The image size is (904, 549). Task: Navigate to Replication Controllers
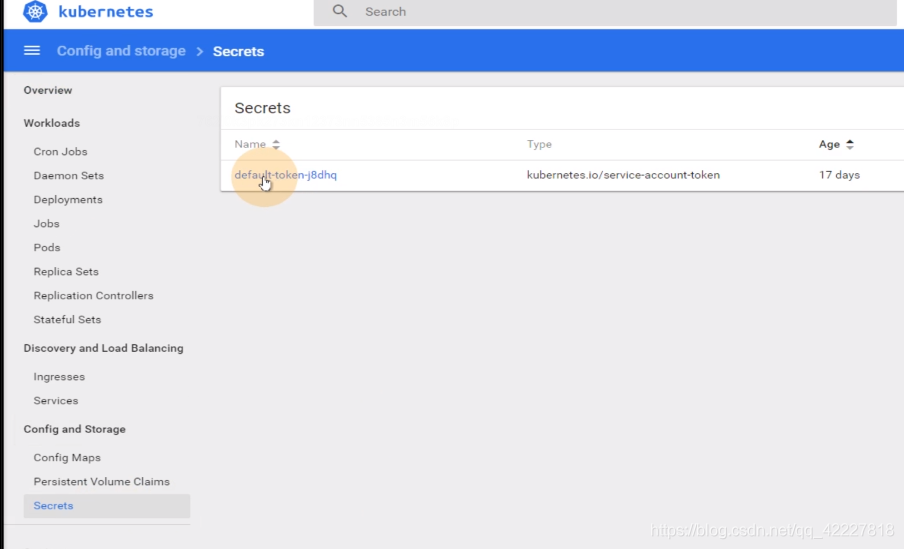93,295
